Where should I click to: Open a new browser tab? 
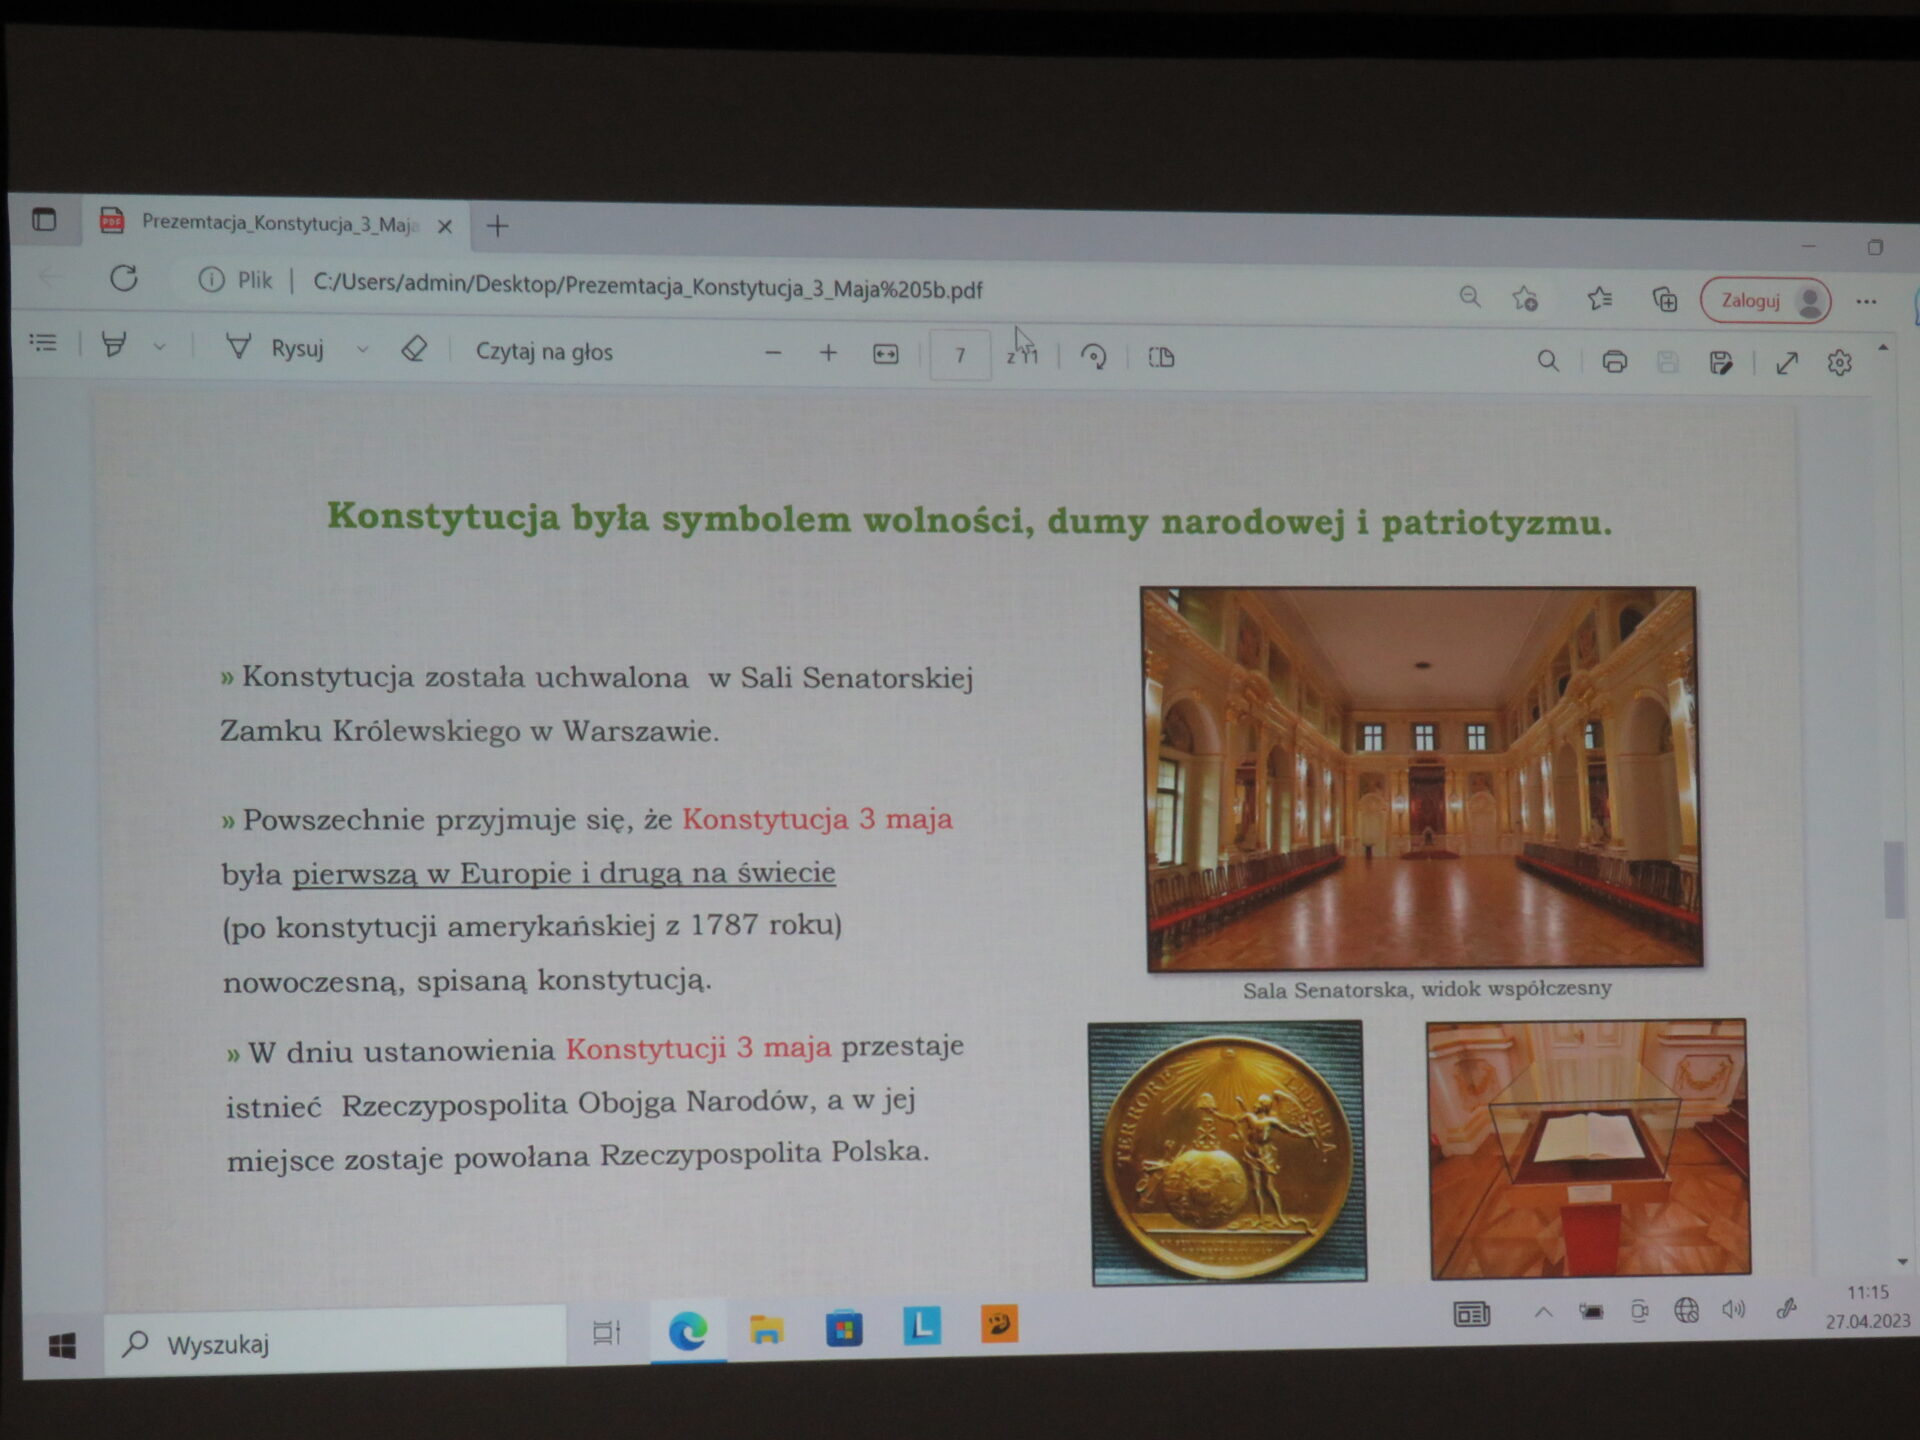point(497,227)
